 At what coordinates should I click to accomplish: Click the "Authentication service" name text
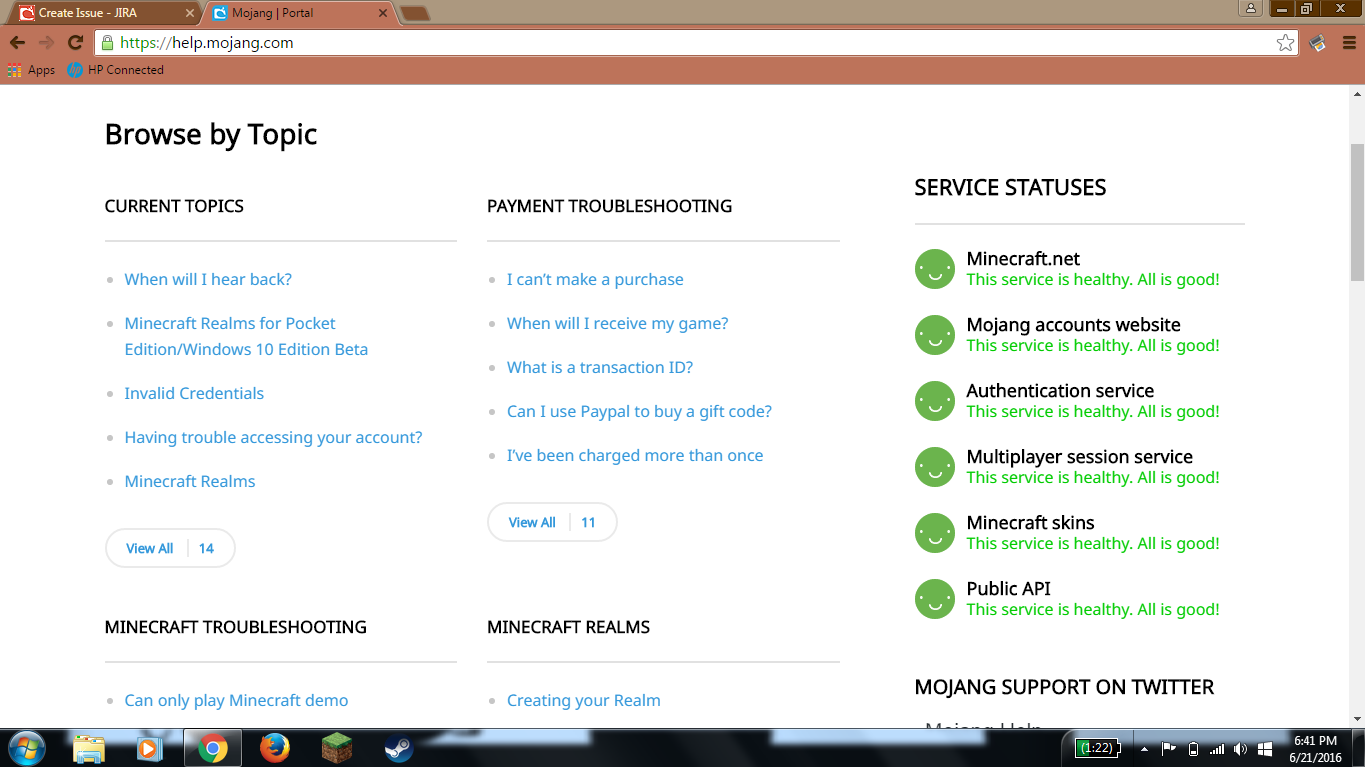1060,391
